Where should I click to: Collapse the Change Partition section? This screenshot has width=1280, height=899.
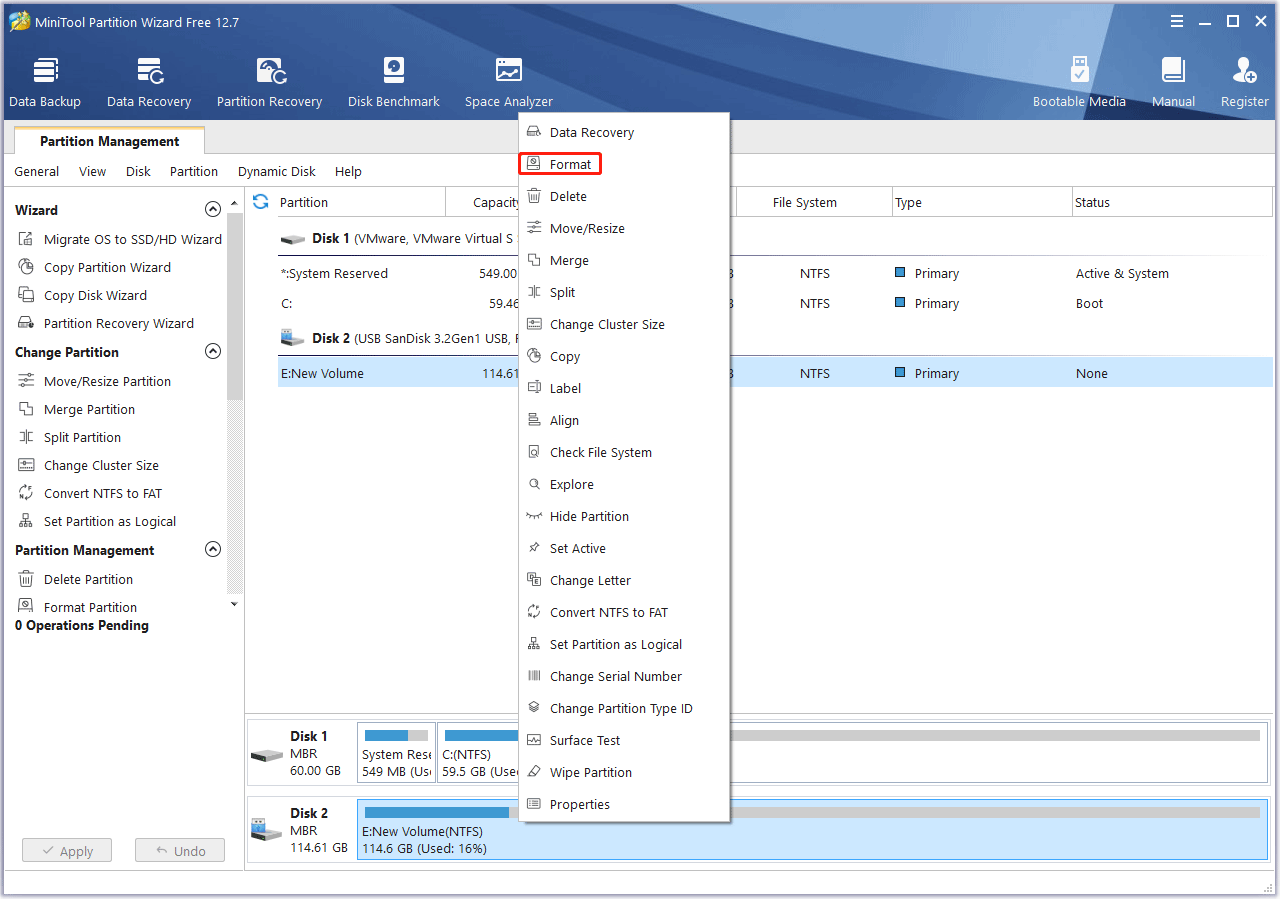click(212, 352)
